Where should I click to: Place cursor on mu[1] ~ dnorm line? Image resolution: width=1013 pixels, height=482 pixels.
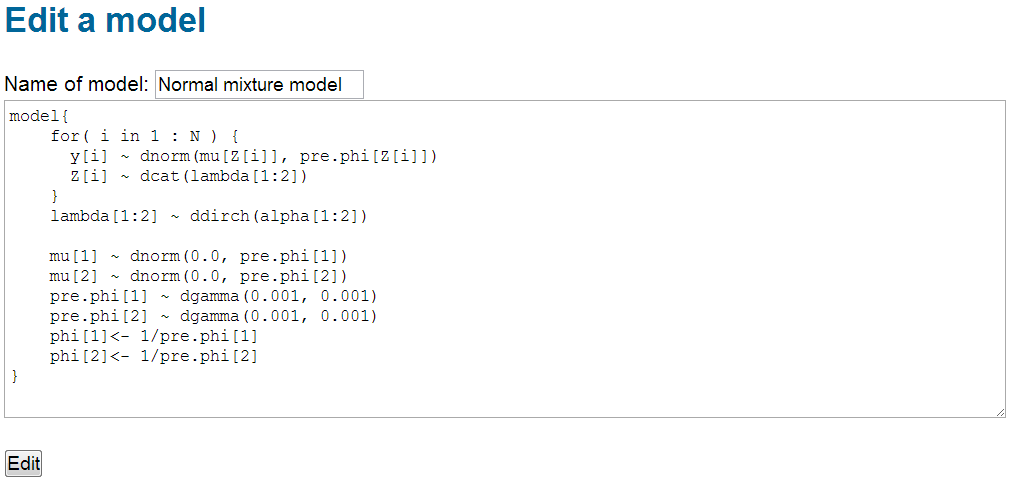pos(198,256)
